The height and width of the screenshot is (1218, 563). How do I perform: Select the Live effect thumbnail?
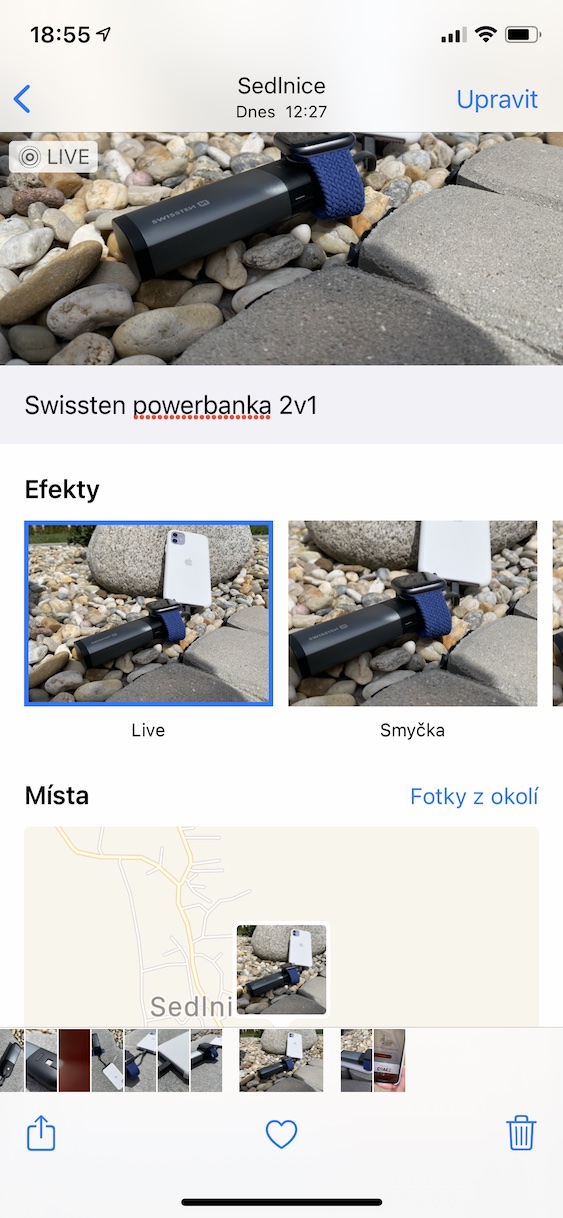(x=148, y=614)
